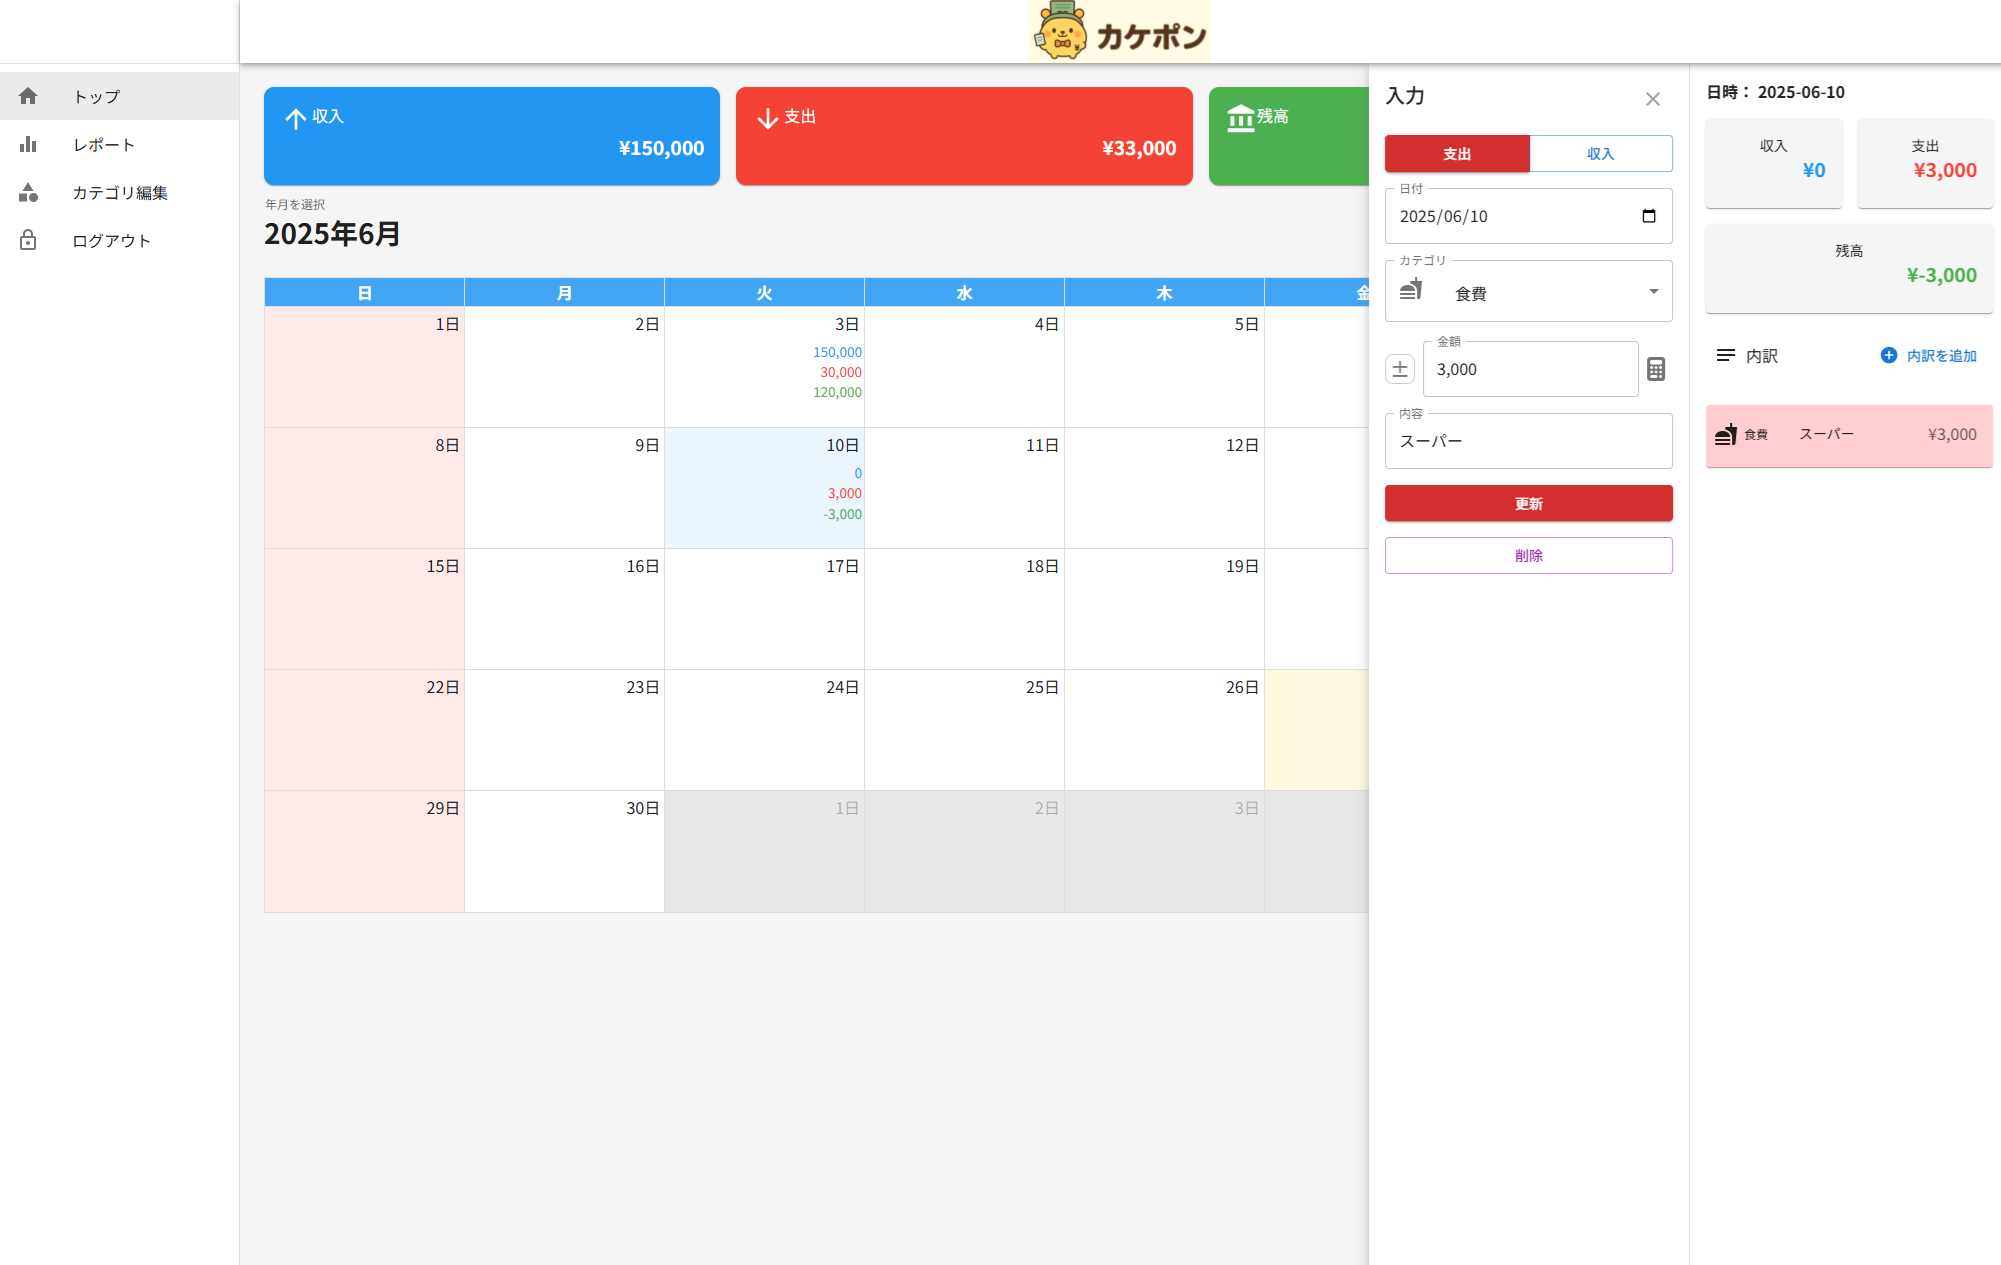Select calendar day 3日
The image size is (2001, 1265).
click(764, 367)
